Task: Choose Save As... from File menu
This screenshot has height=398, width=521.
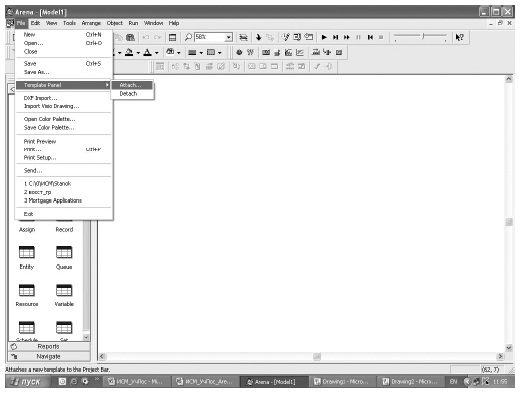Action: point(63,72)
